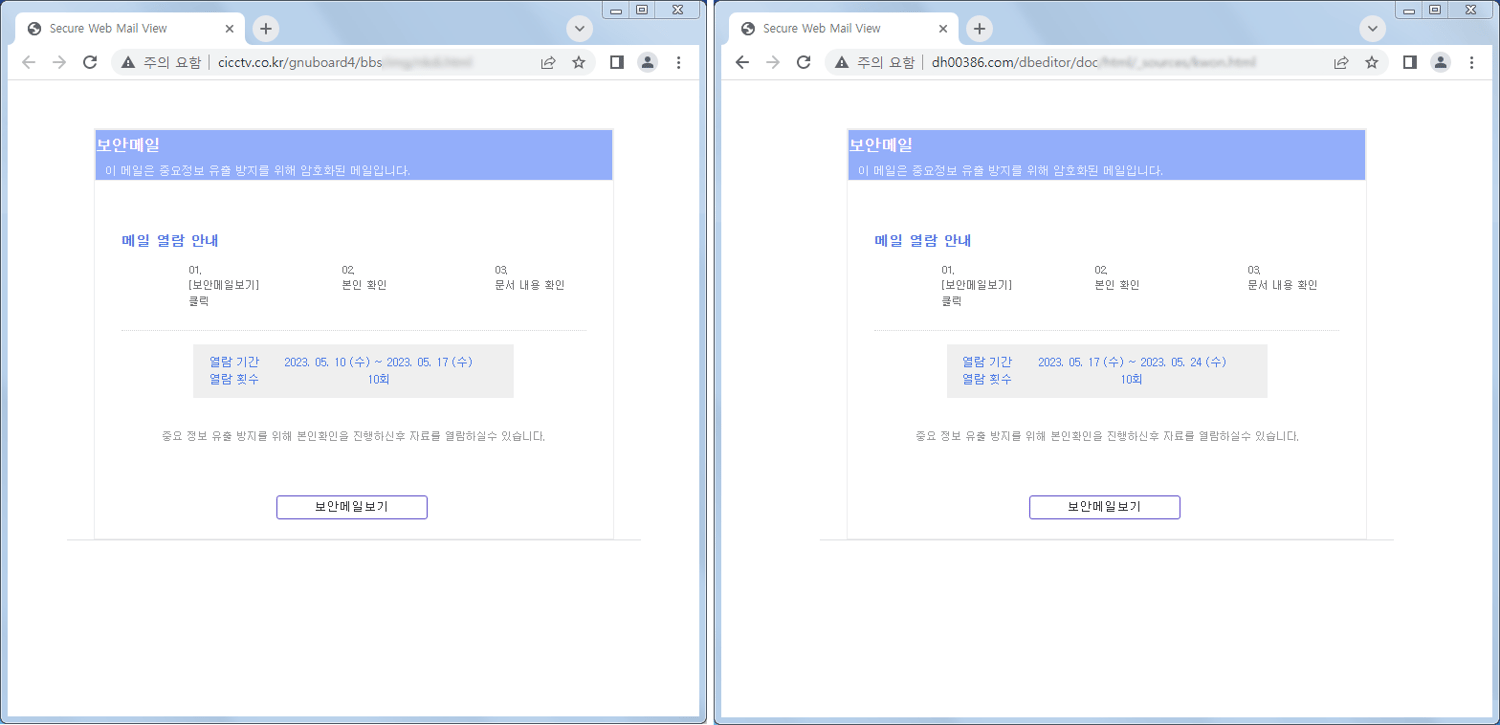
Task: Select Secure Web Mail View tab in right window
Action: [843, 29]
